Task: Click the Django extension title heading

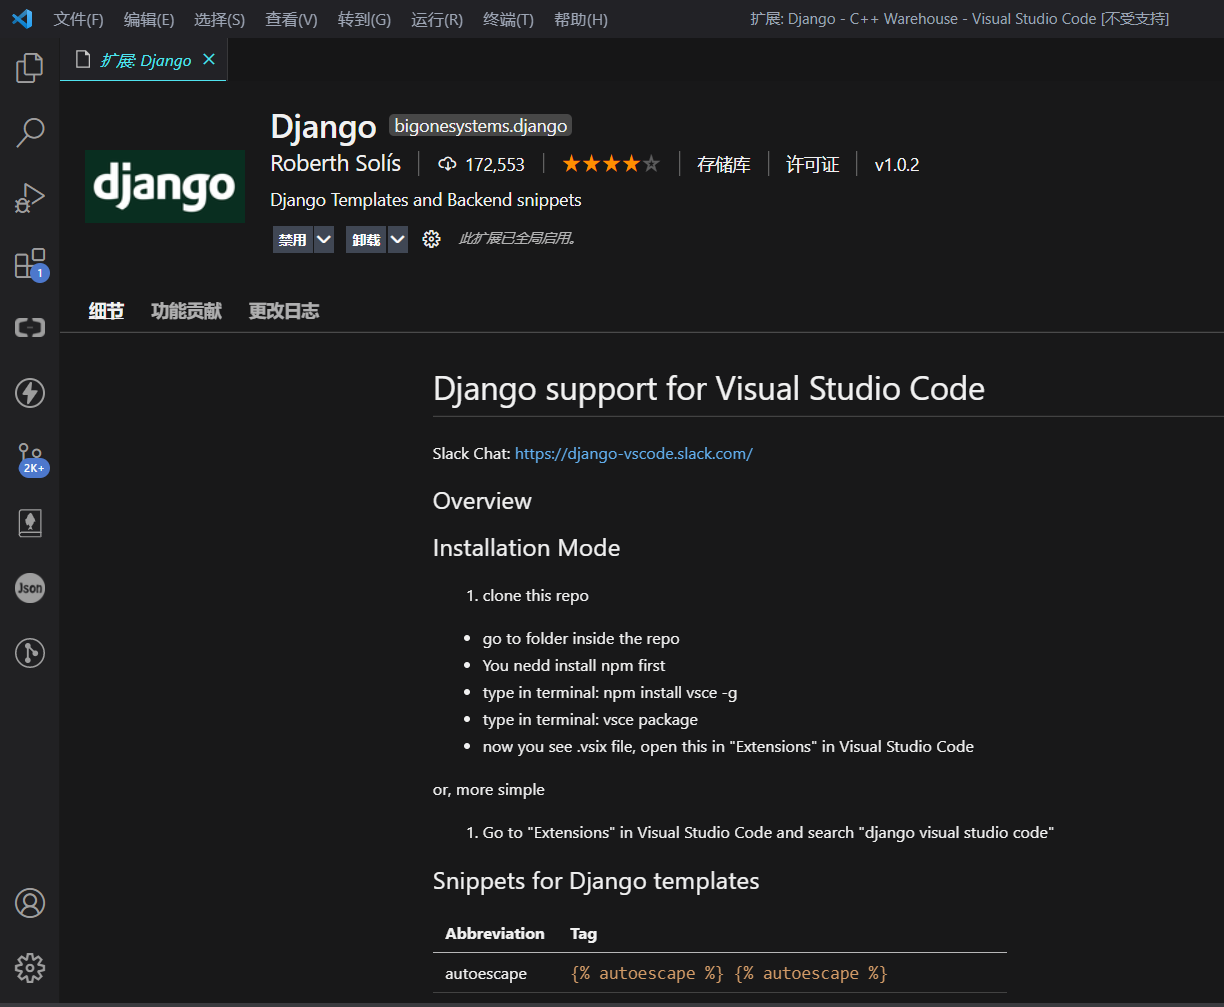Action: [x=323, y=126]
